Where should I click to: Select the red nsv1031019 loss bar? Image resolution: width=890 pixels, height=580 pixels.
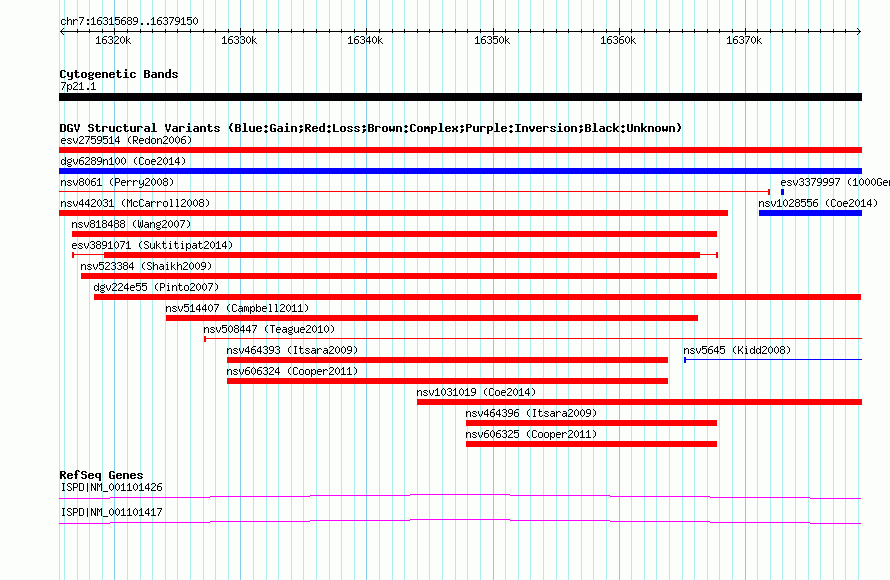click(x=640, y=402)
